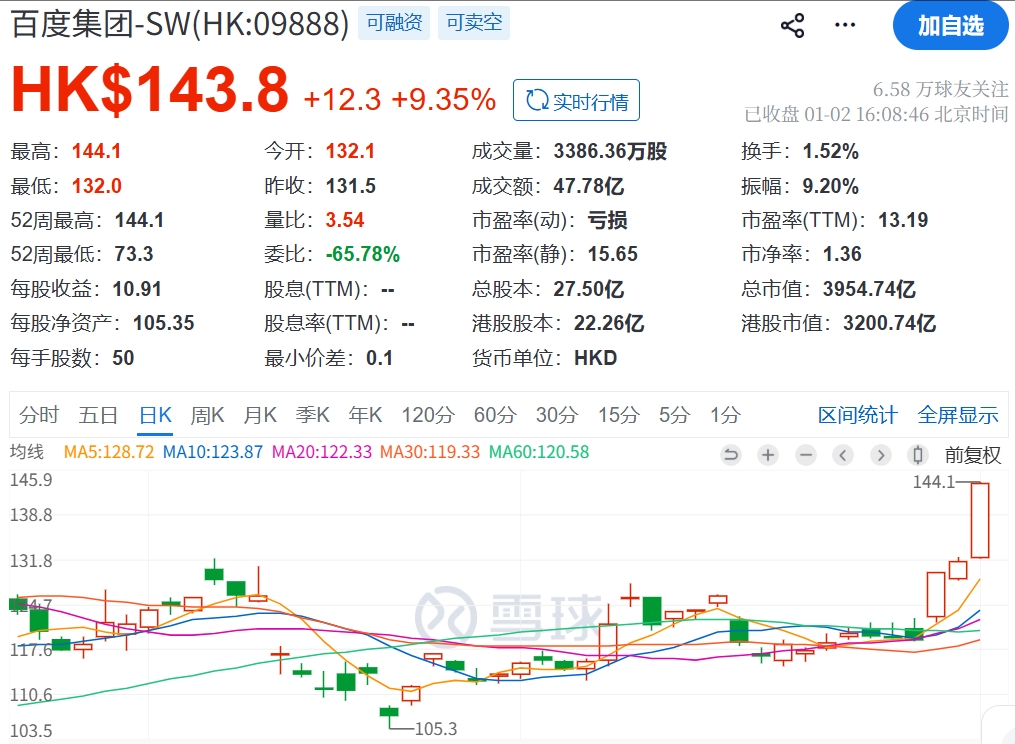
Task: Select the 月K chart tab
Action: [x=260, y=414]
